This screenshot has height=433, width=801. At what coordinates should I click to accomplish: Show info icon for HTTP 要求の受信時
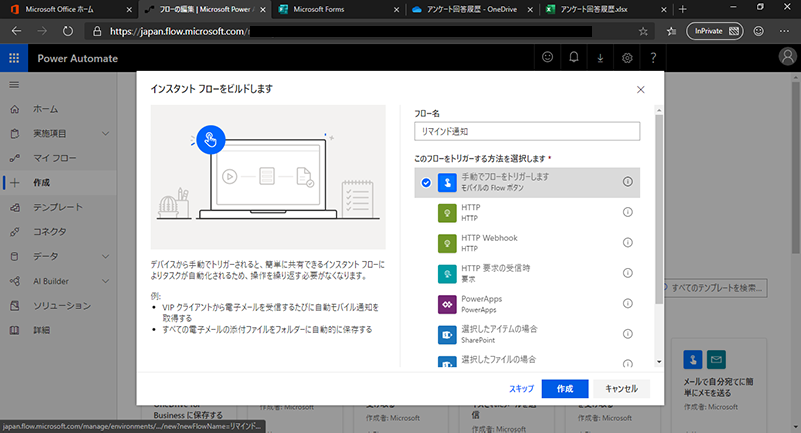coord(627,273)
